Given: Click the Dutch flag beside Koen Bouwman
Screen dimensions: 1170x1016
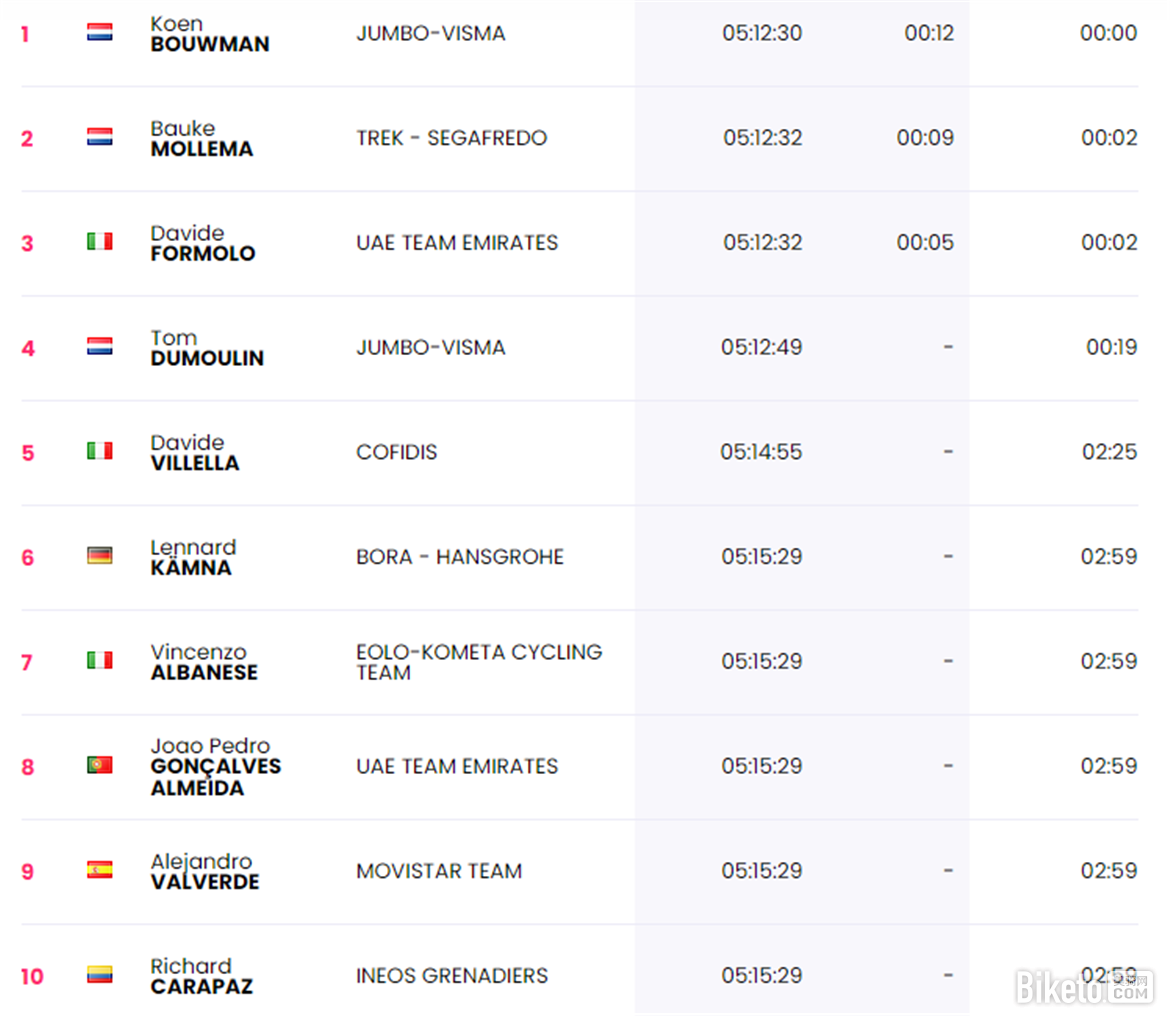Looking at the screenshot, I should pyautogui.click(x=99, y=32).
